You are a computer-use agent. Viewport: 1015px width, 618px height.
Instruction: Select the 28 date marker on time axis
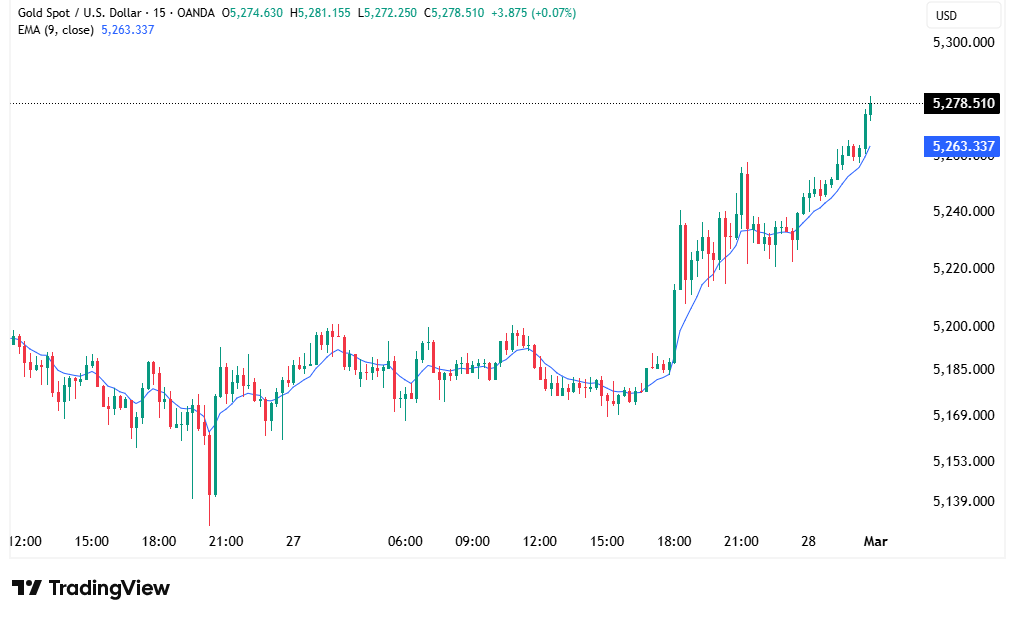pos(809,541)
